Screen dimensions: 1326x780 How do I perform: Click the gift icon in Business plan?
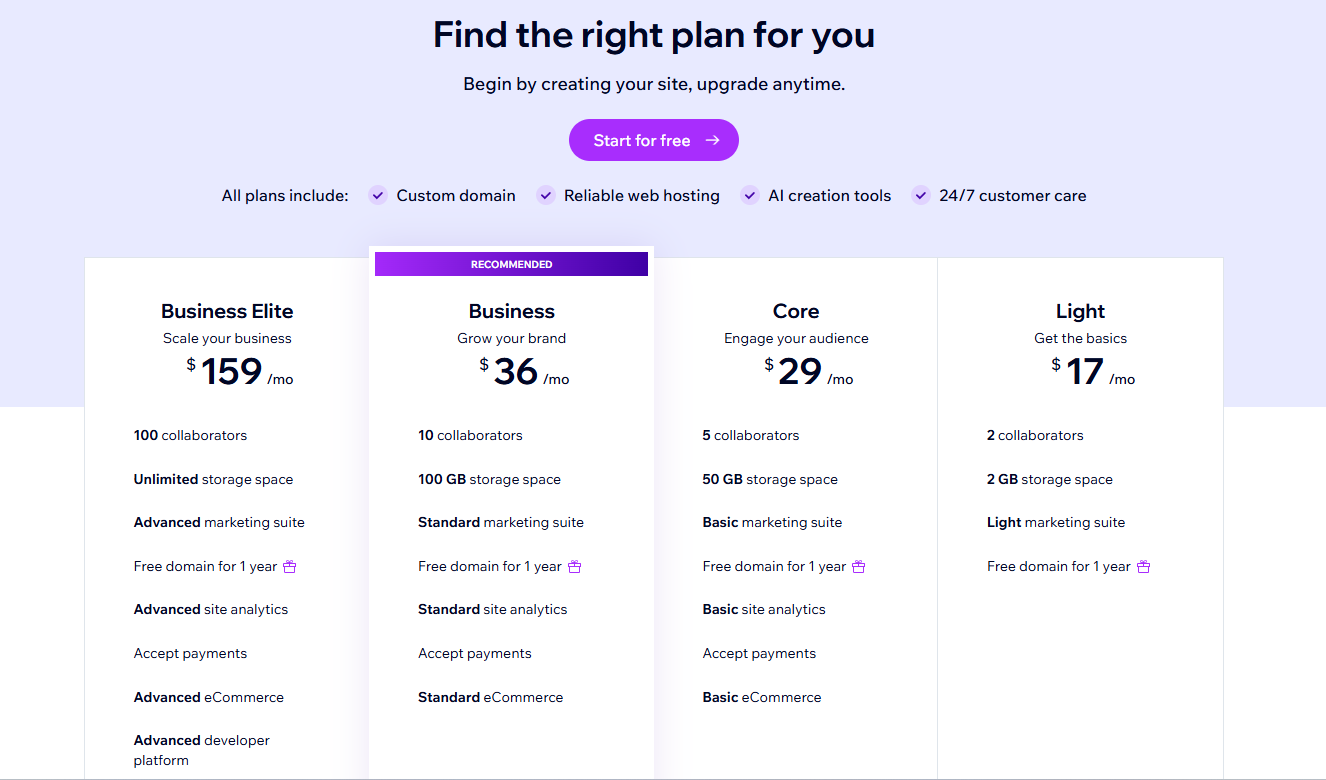[x=574, y=567]
